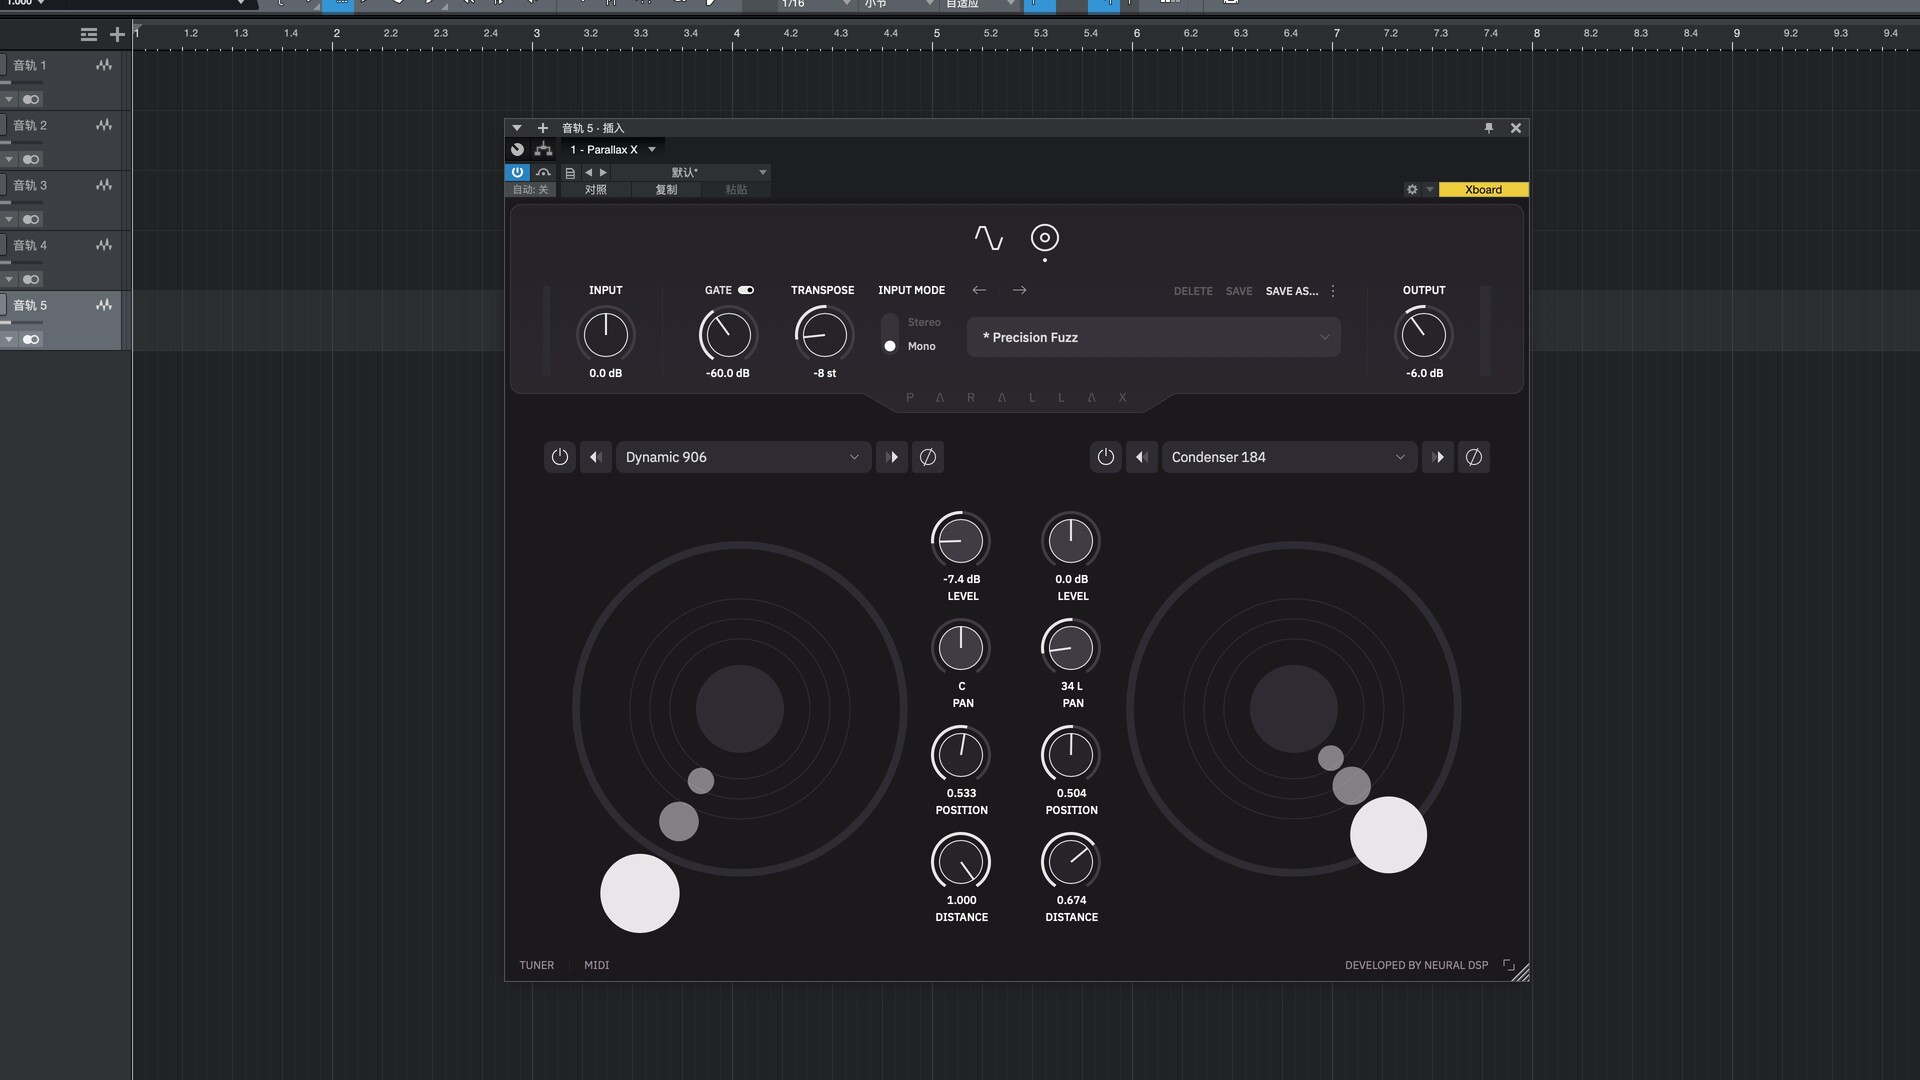Expand the Dynamic 906 microphone dropdown
This screenshot has width=1920, height=1080.
742,457
